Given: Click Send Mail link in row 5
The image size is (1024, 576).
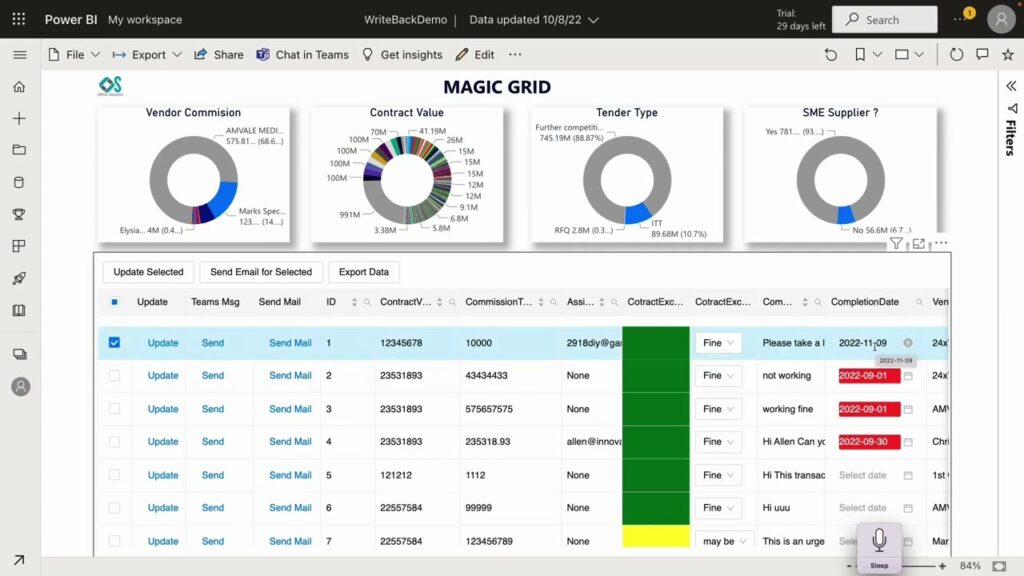Looking at the screenshot, I should [x=290, y=475].
